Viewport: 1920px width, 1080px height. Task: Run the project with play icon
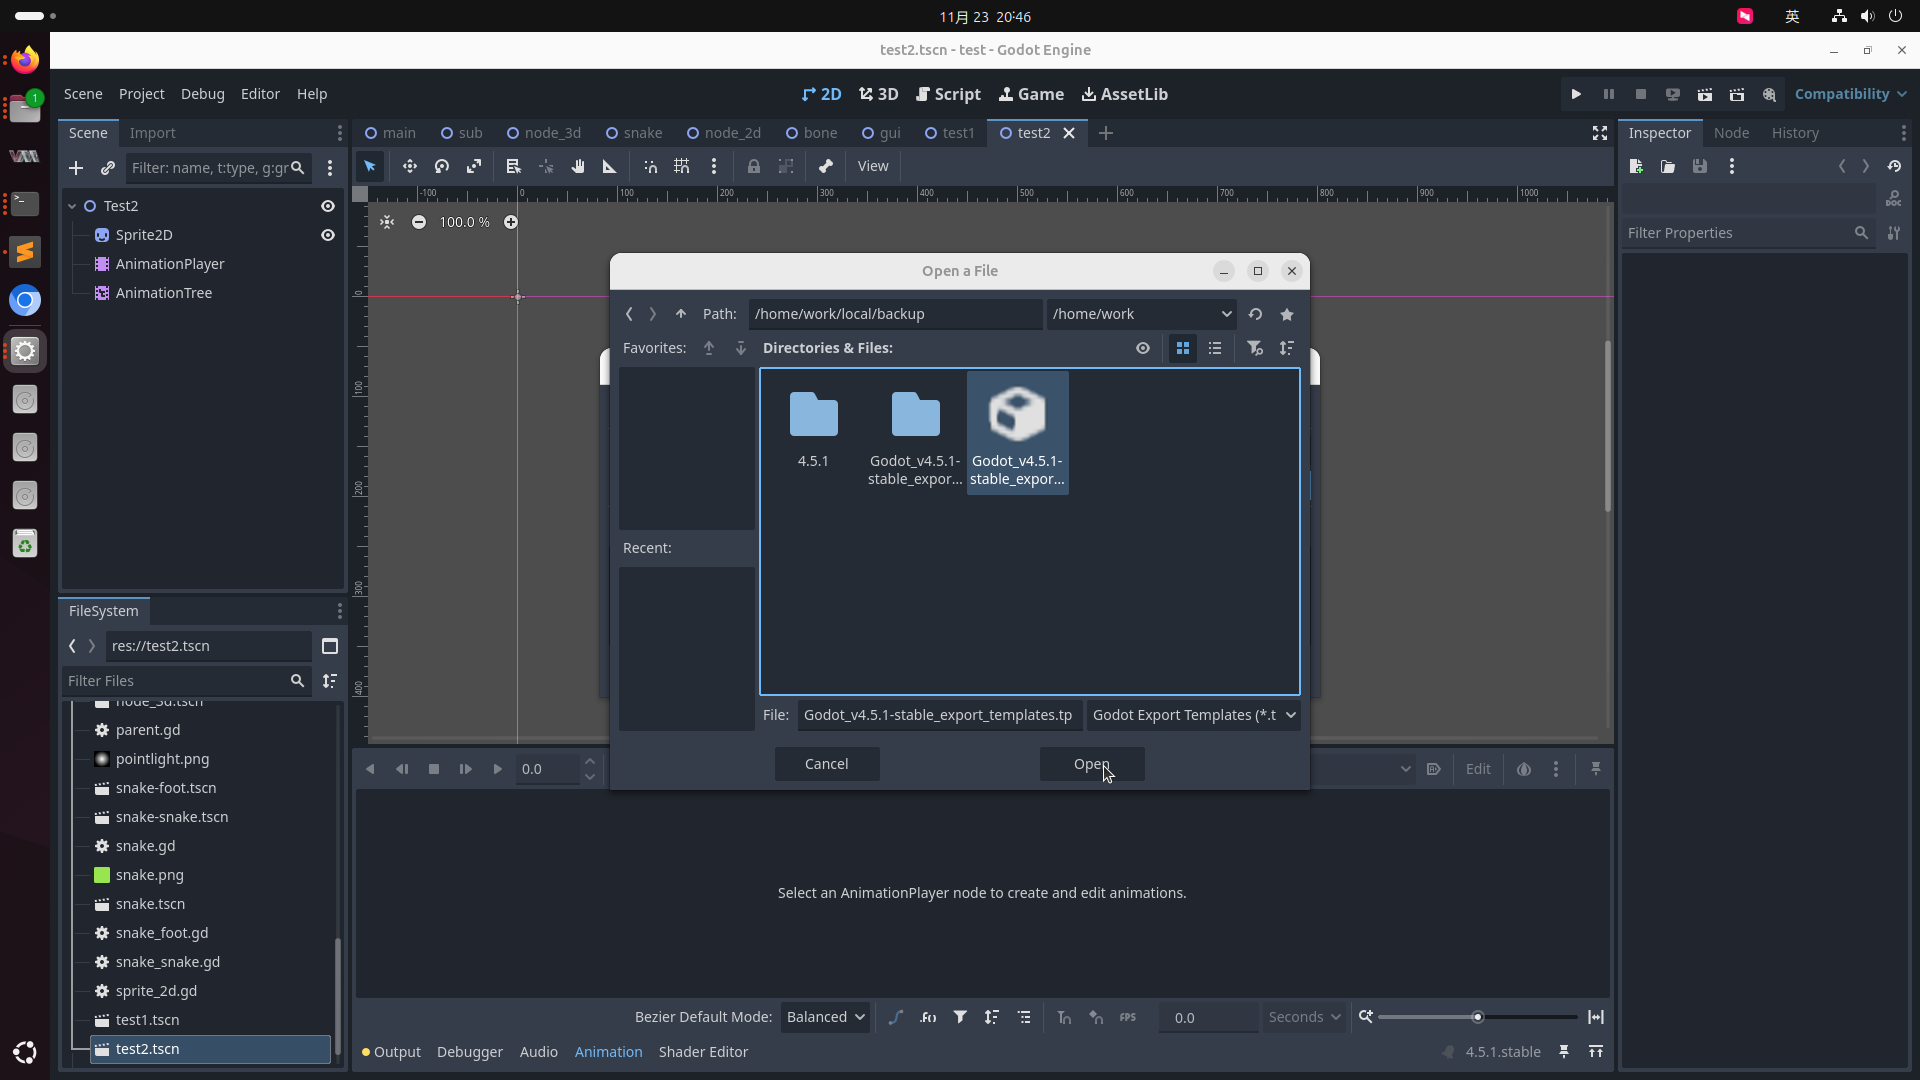tap(1576, 94)
